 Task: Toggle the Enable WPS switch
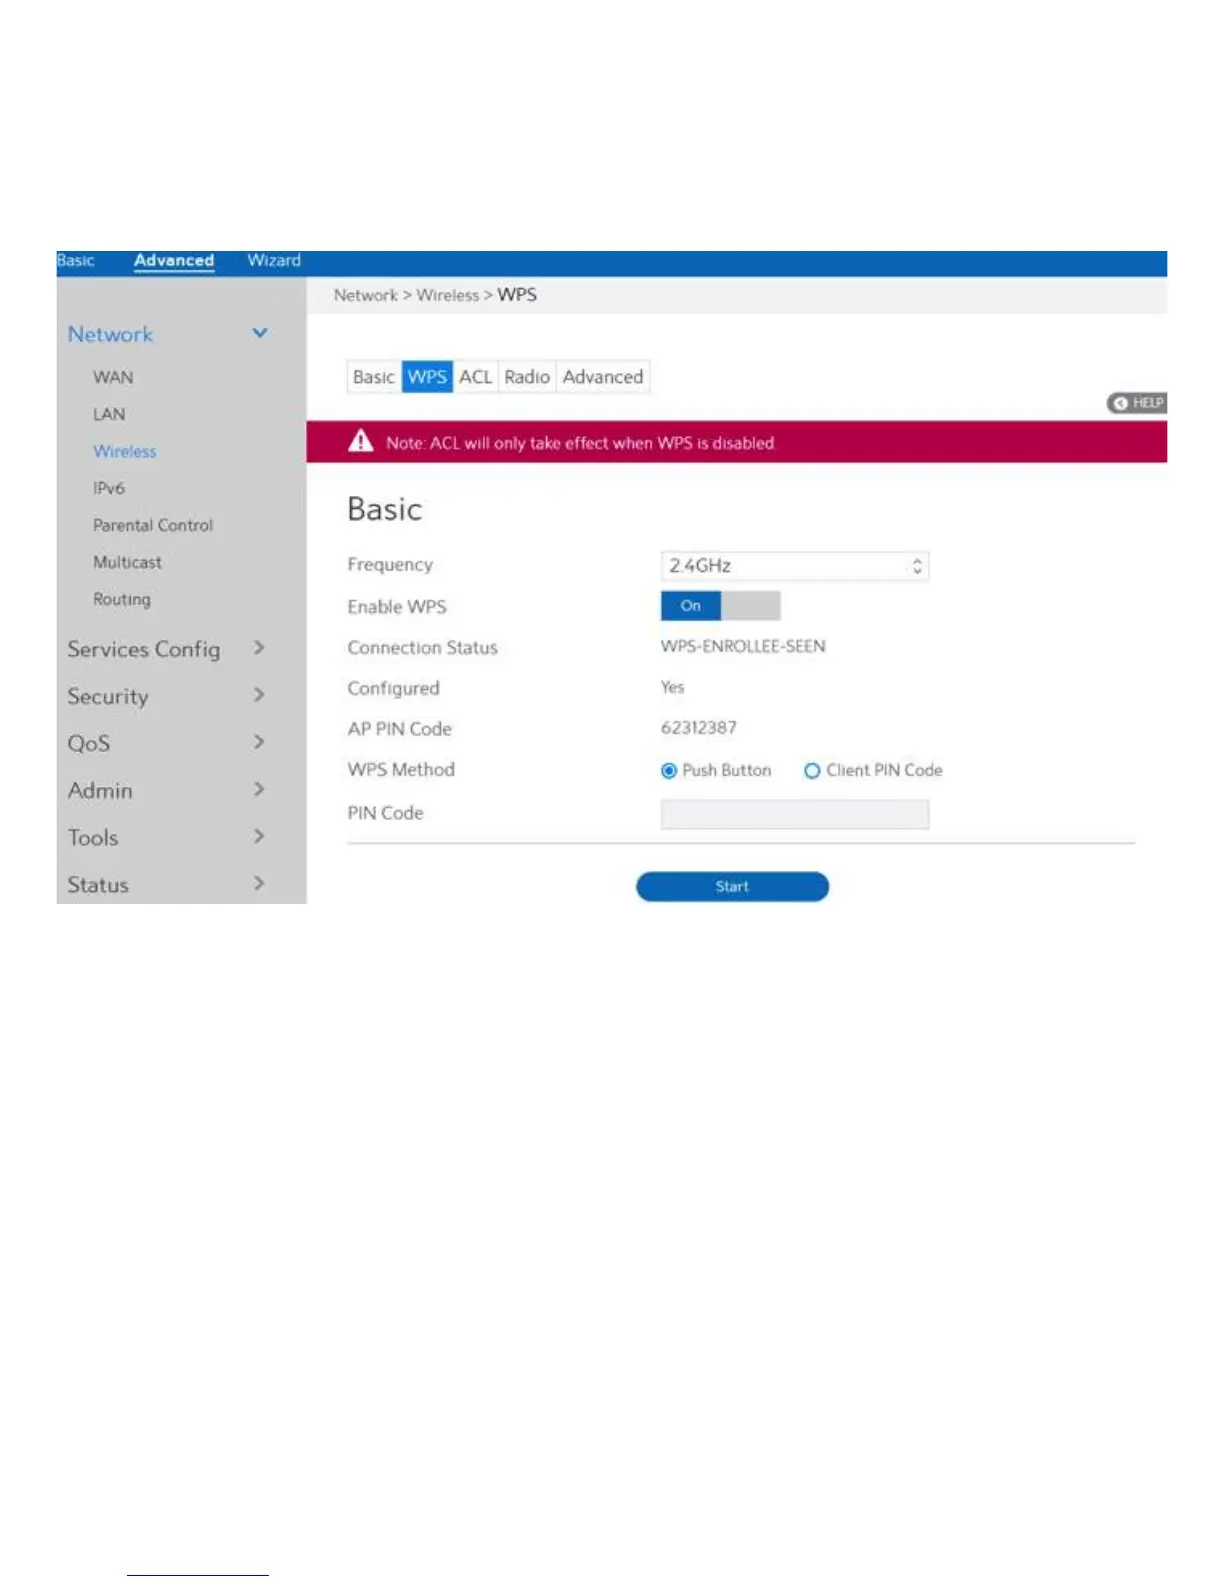(721, 606)
